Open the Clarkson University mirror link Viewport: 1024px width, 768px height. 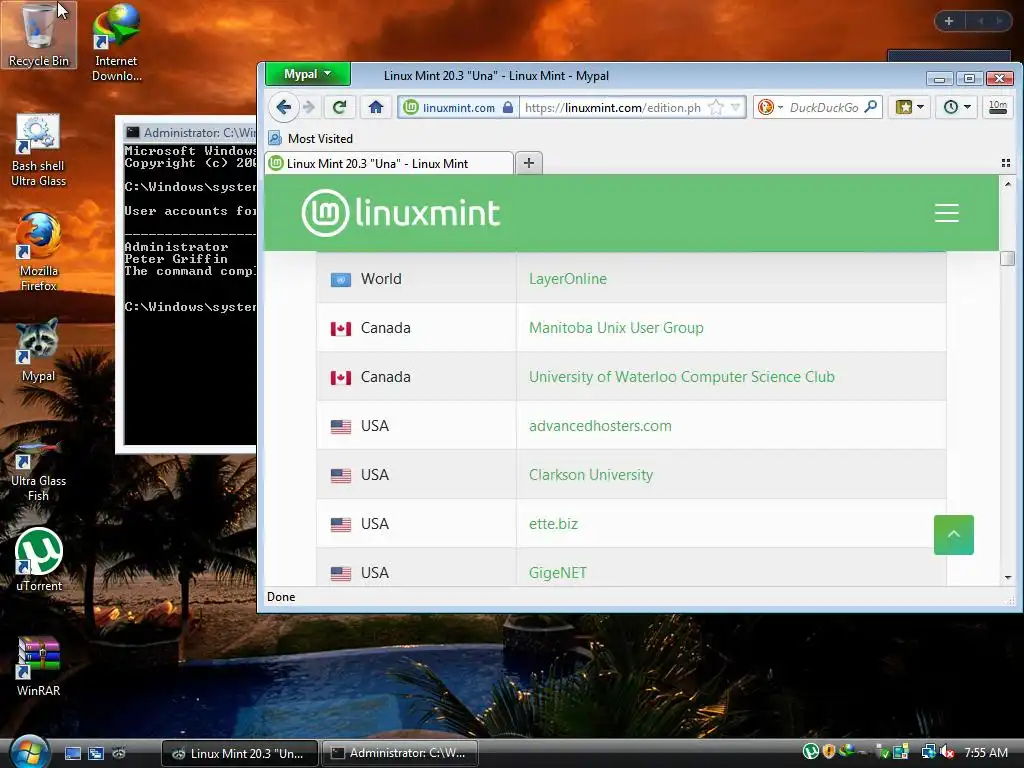click(590, 475)
